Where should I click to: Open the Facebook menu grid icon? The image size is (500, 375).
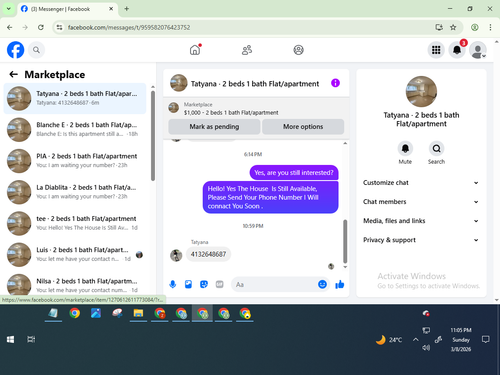[436, 50]
